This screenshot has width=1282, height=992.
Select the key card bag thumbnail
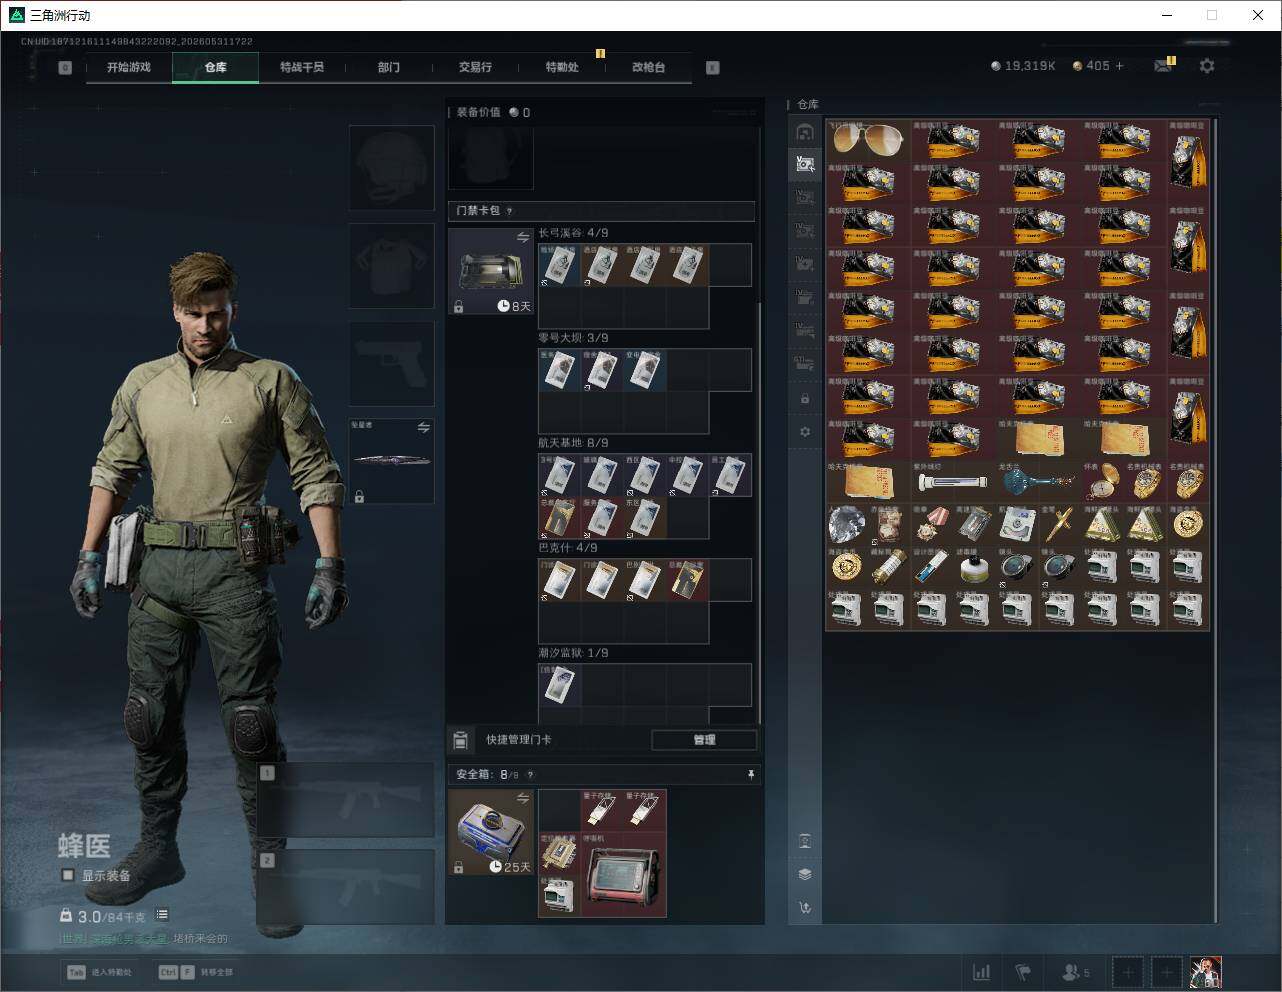491,271
